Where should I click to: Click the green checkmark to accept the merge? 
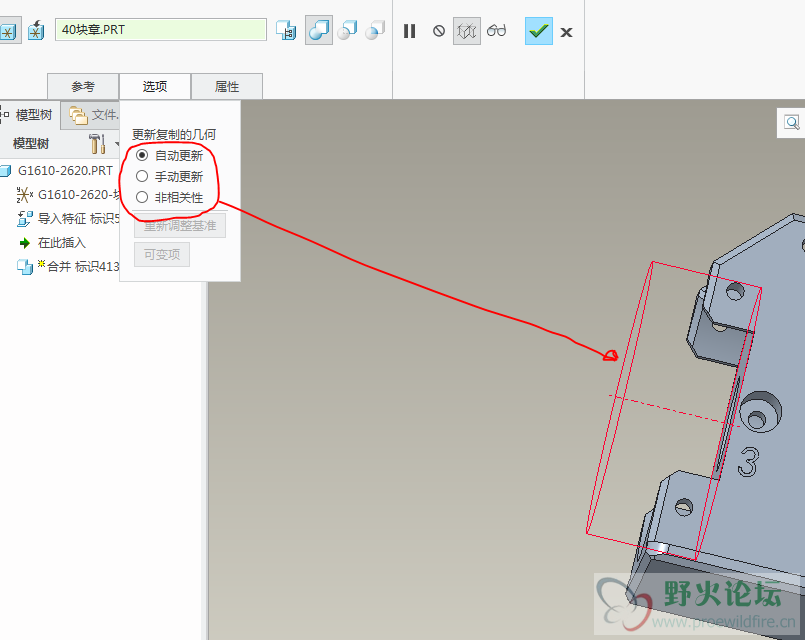(x=539, y=31)
